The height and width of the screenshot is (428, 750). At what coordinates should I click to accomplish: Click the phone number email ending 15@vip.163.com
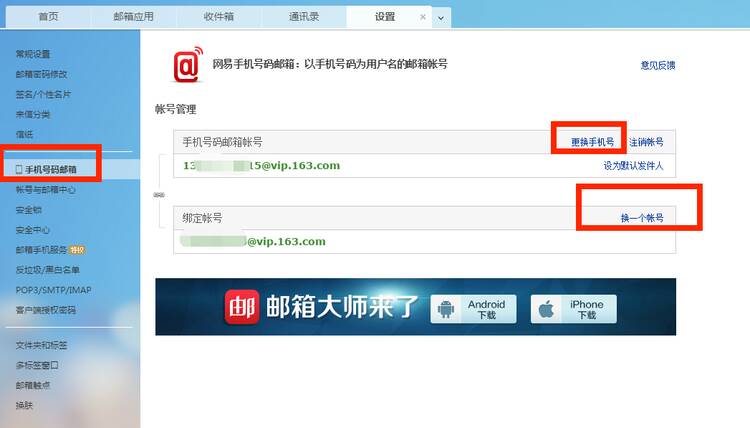(261, 165)
